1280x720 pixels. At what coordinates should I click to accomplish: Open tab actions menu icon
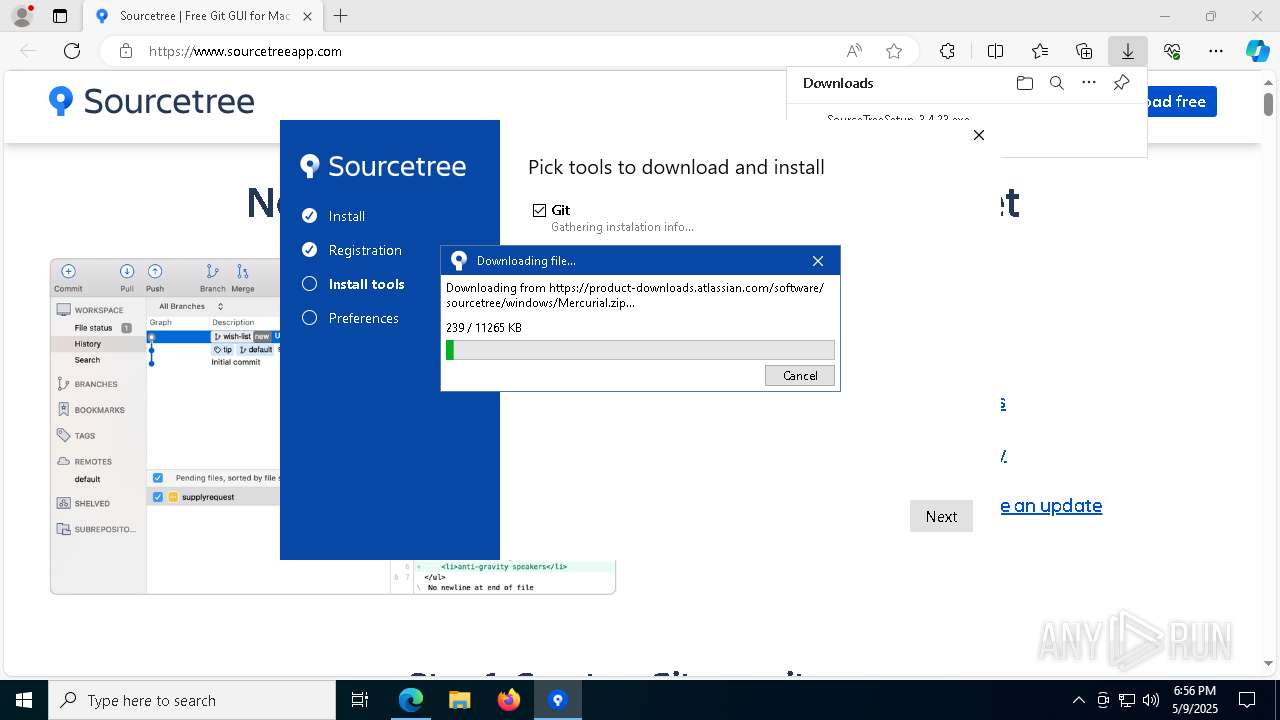click(60, 16)
